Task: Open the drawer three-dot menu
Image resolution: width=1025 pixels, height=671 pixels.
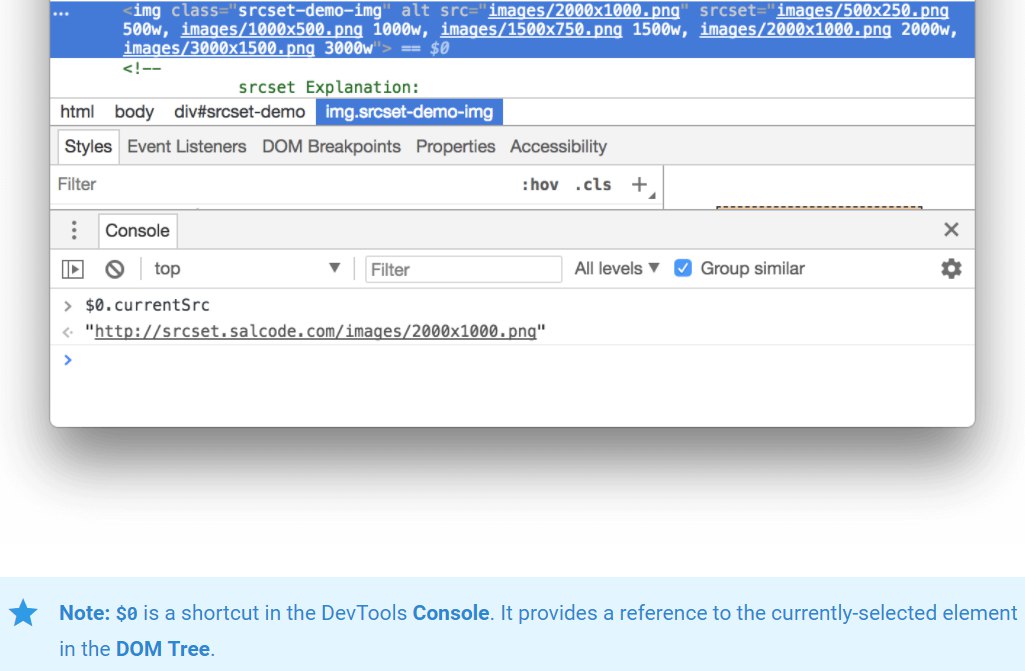Action: [x=74, y=230]
